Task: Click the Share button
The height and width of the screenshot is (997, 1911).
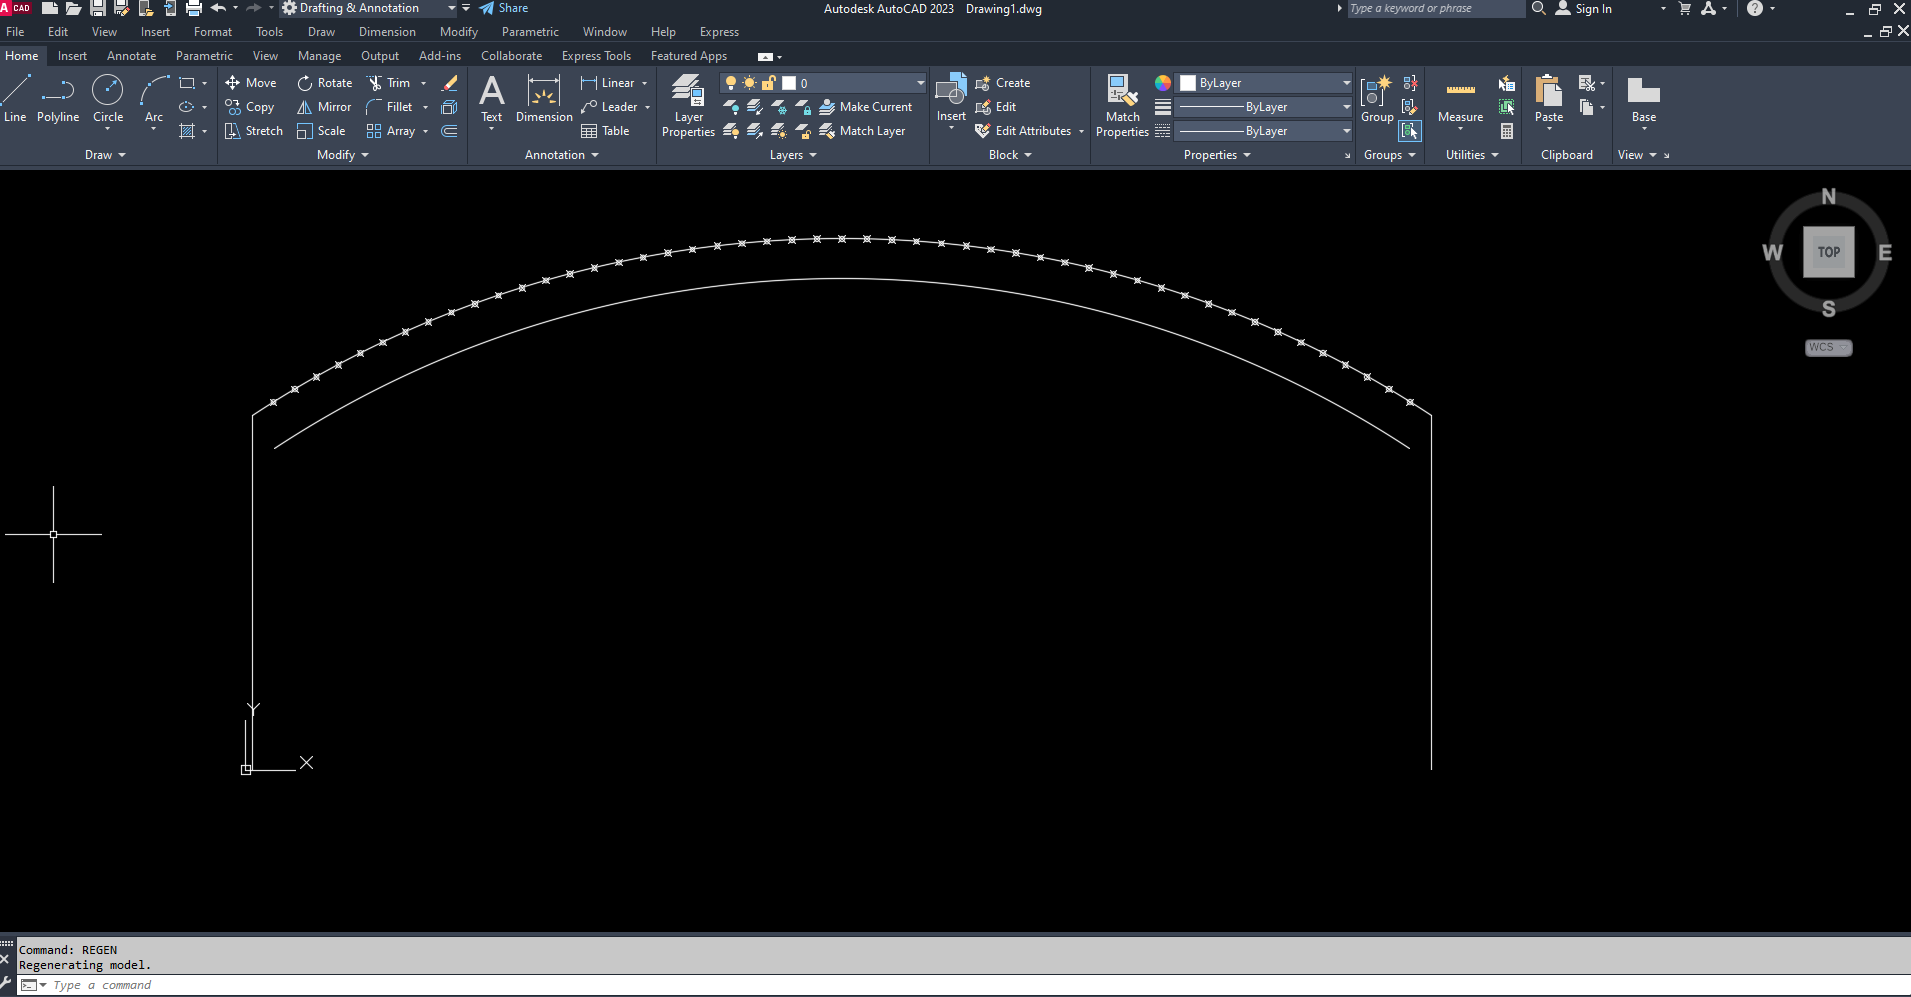Action: click(504, 8)
